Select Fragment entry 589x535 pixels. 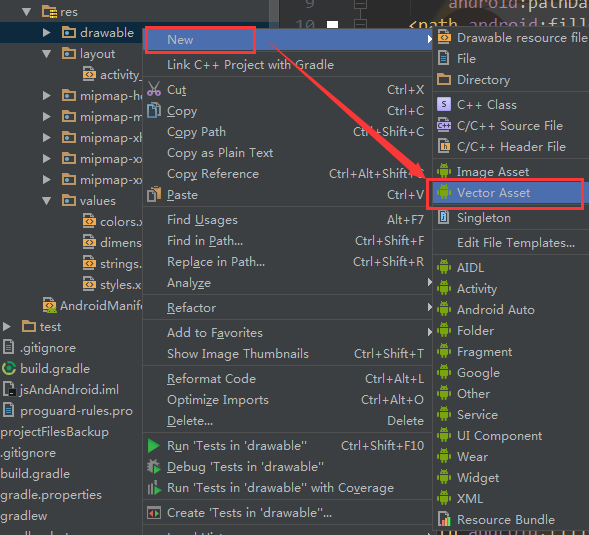click(511, 352)
